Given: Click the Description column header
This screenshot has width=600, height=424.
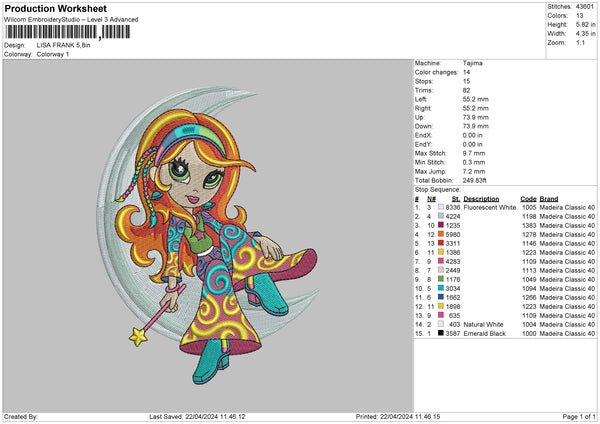Looking at the screenshot, I should click(x=481, y=199).
